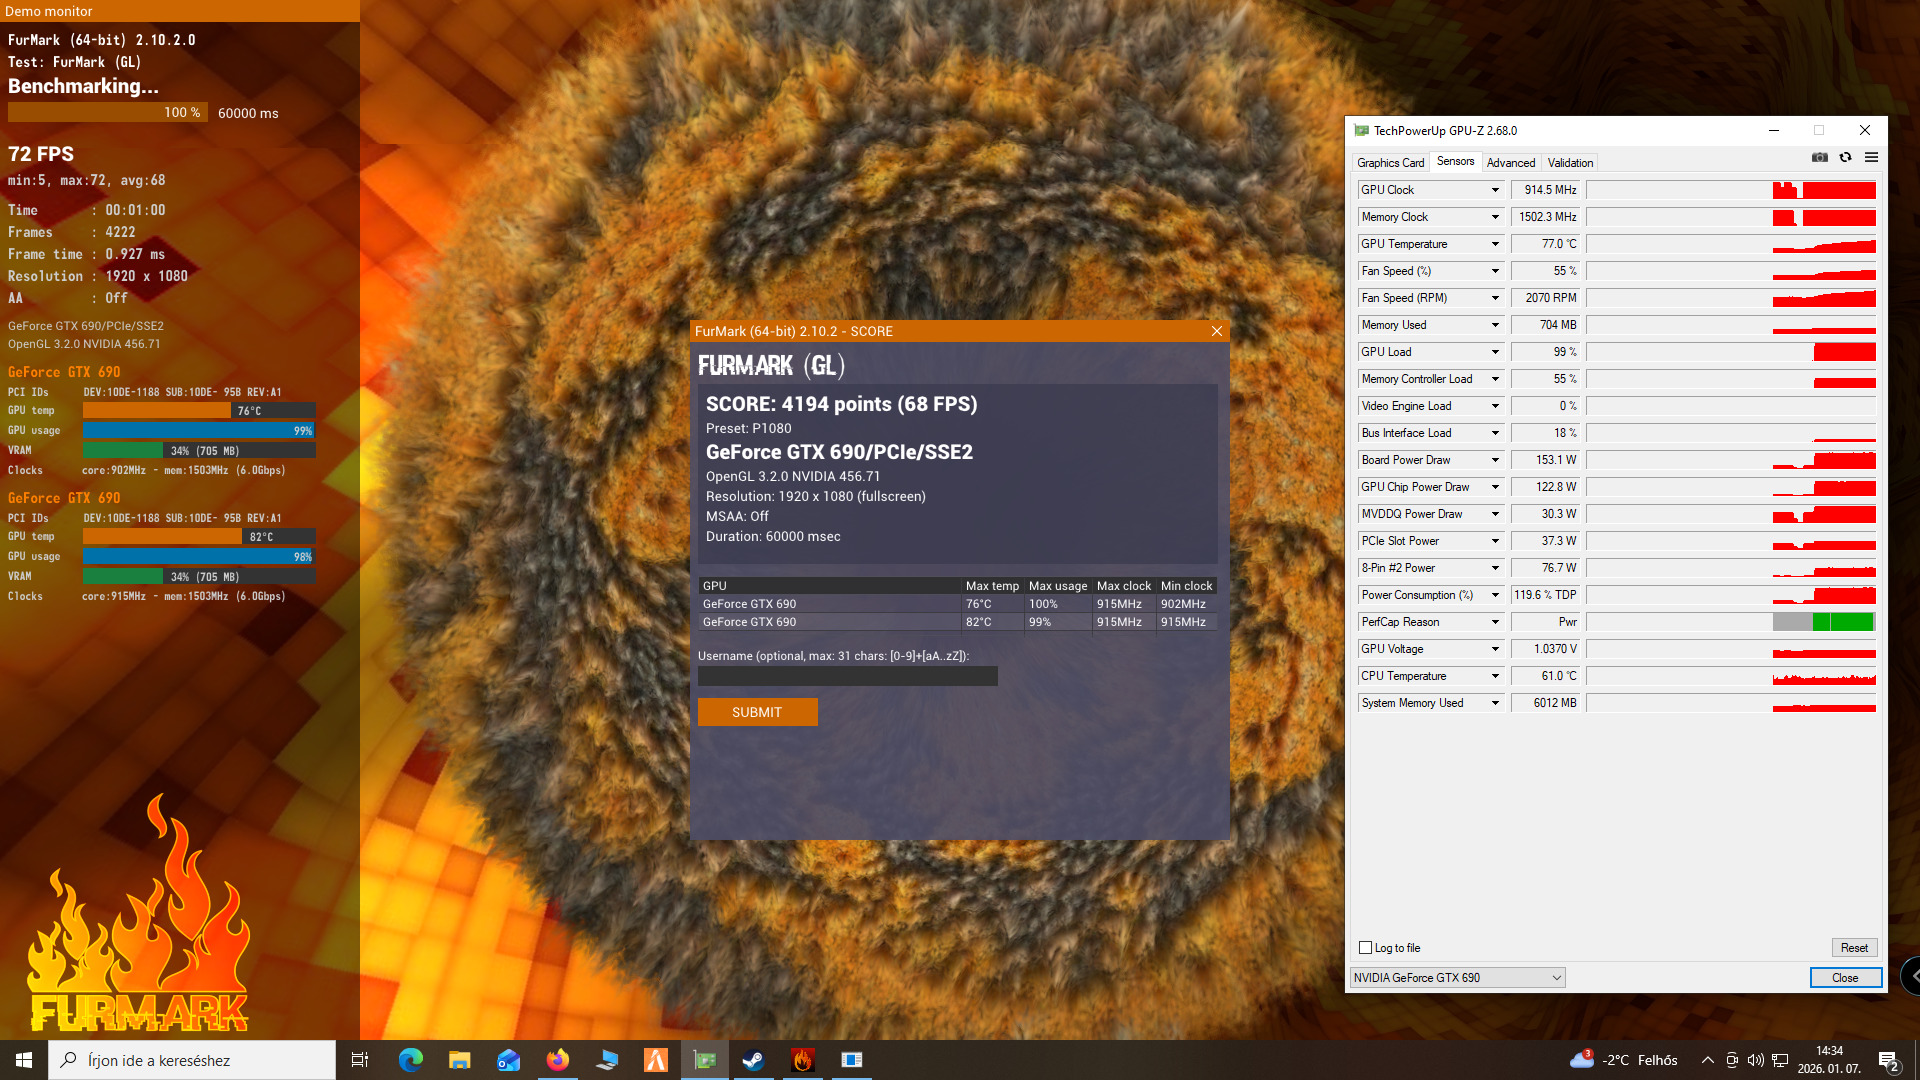The image size is (1920, 1080).
Task: Click the benchmark 100% progress bar
Action: 108,113
